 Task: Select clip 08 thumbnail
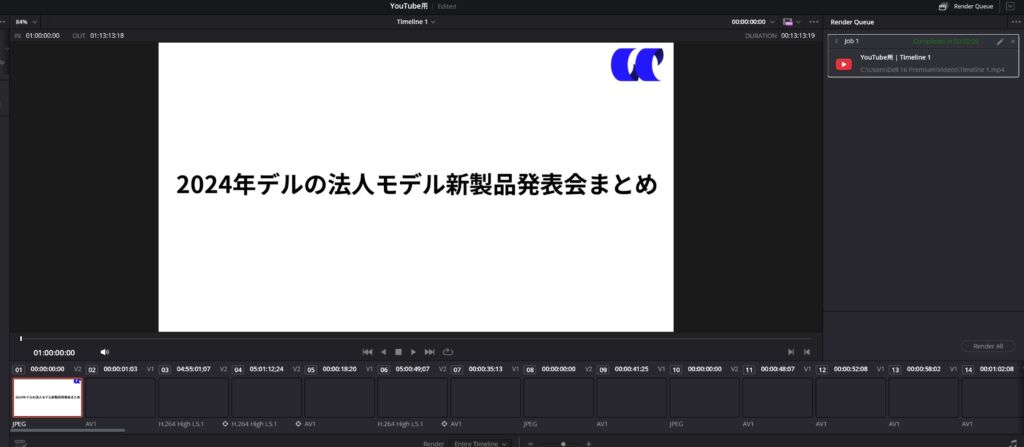tap(558, 397)
